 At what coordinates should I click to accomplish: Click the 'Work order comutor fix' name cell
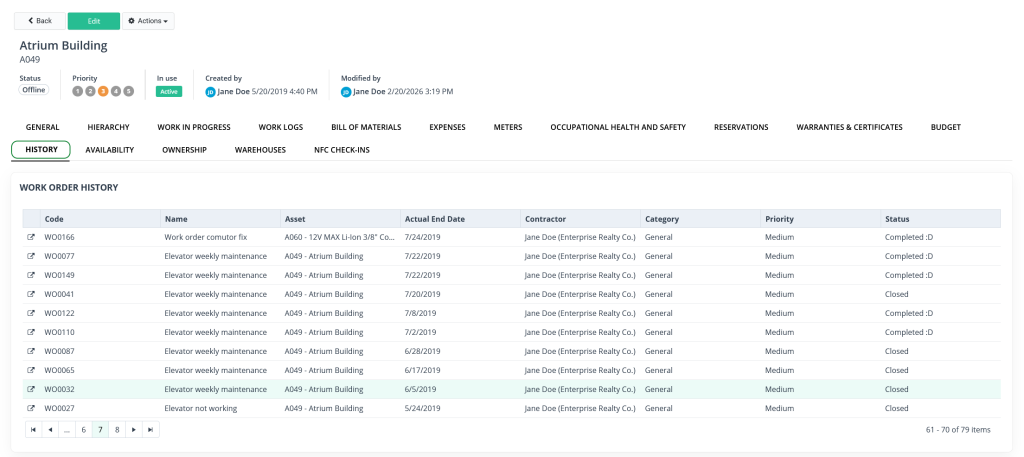tap(221, 237)
